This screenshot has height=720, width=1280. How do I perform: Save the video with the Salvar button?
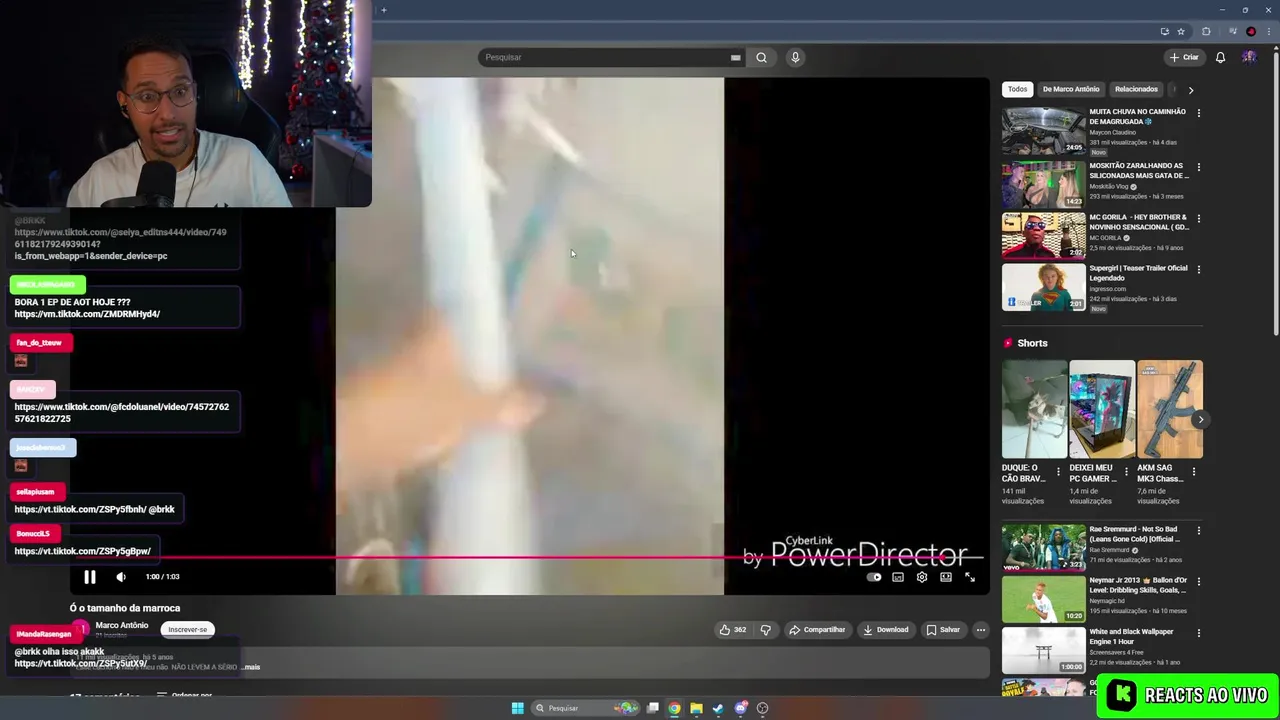[x=943, y=630]
